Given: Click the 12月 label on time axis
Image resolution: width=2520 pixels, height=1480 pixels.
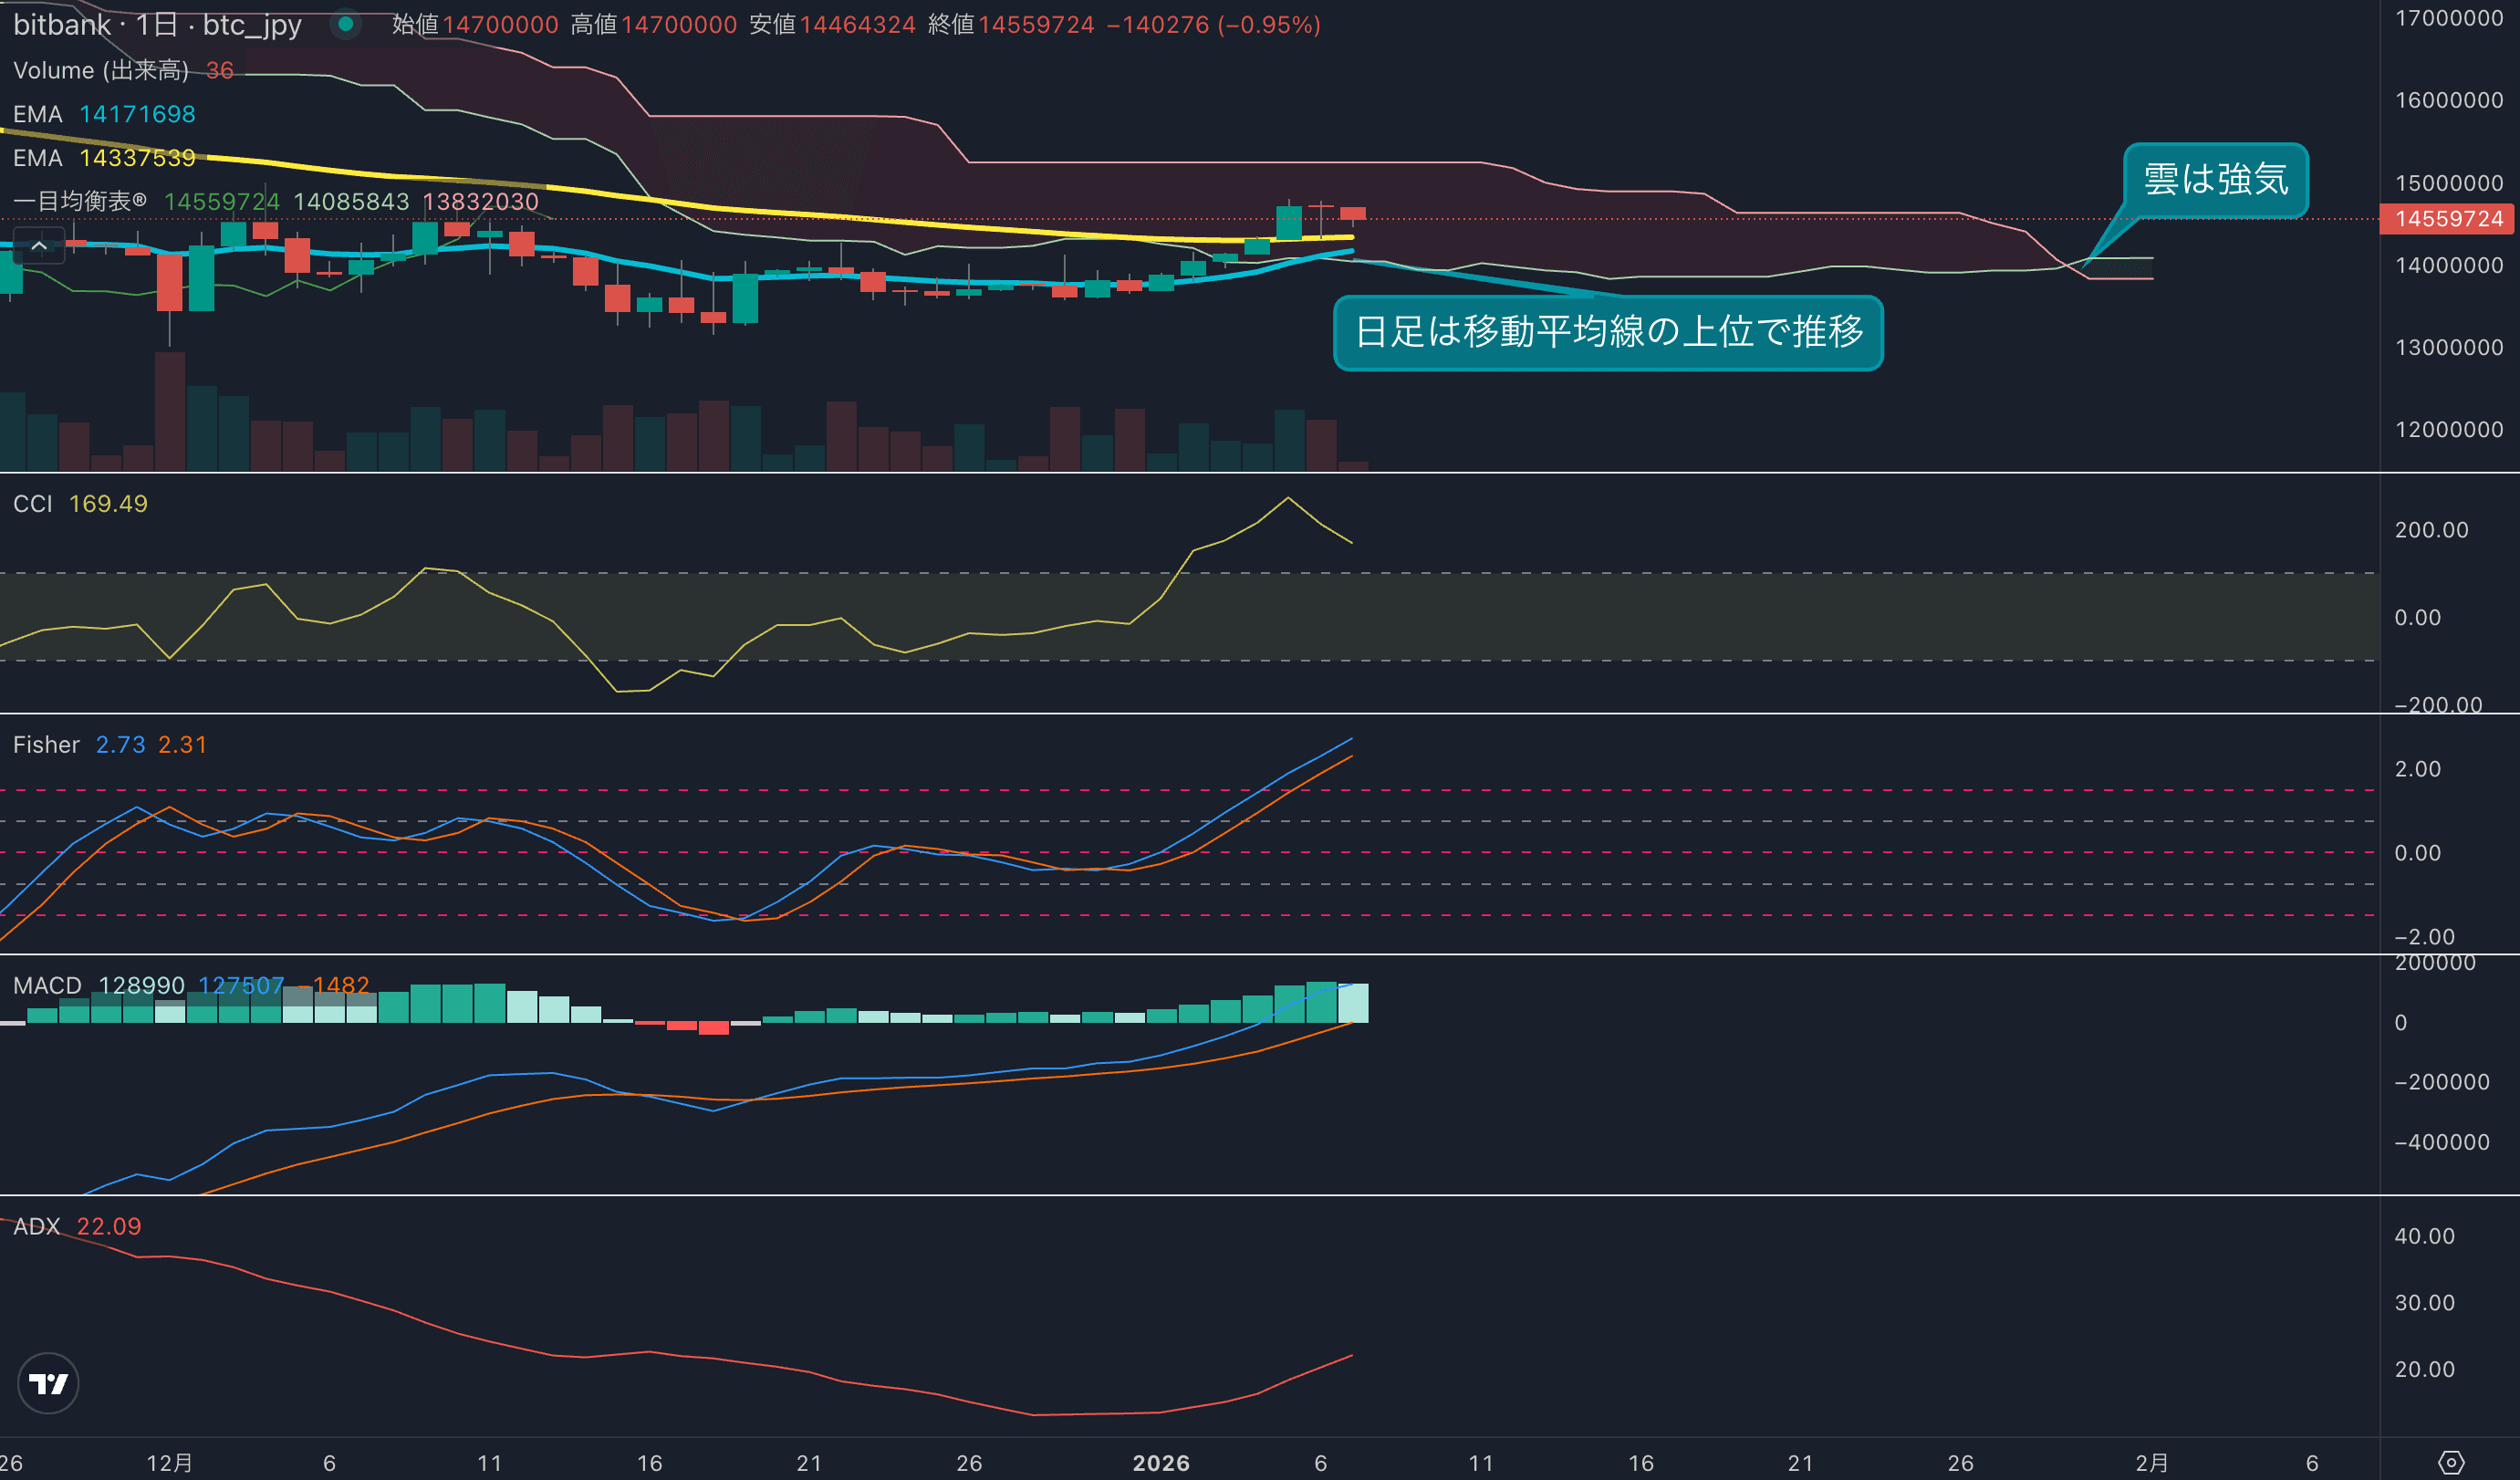Looking at the screenshot, I should [x=169, y=1463].
